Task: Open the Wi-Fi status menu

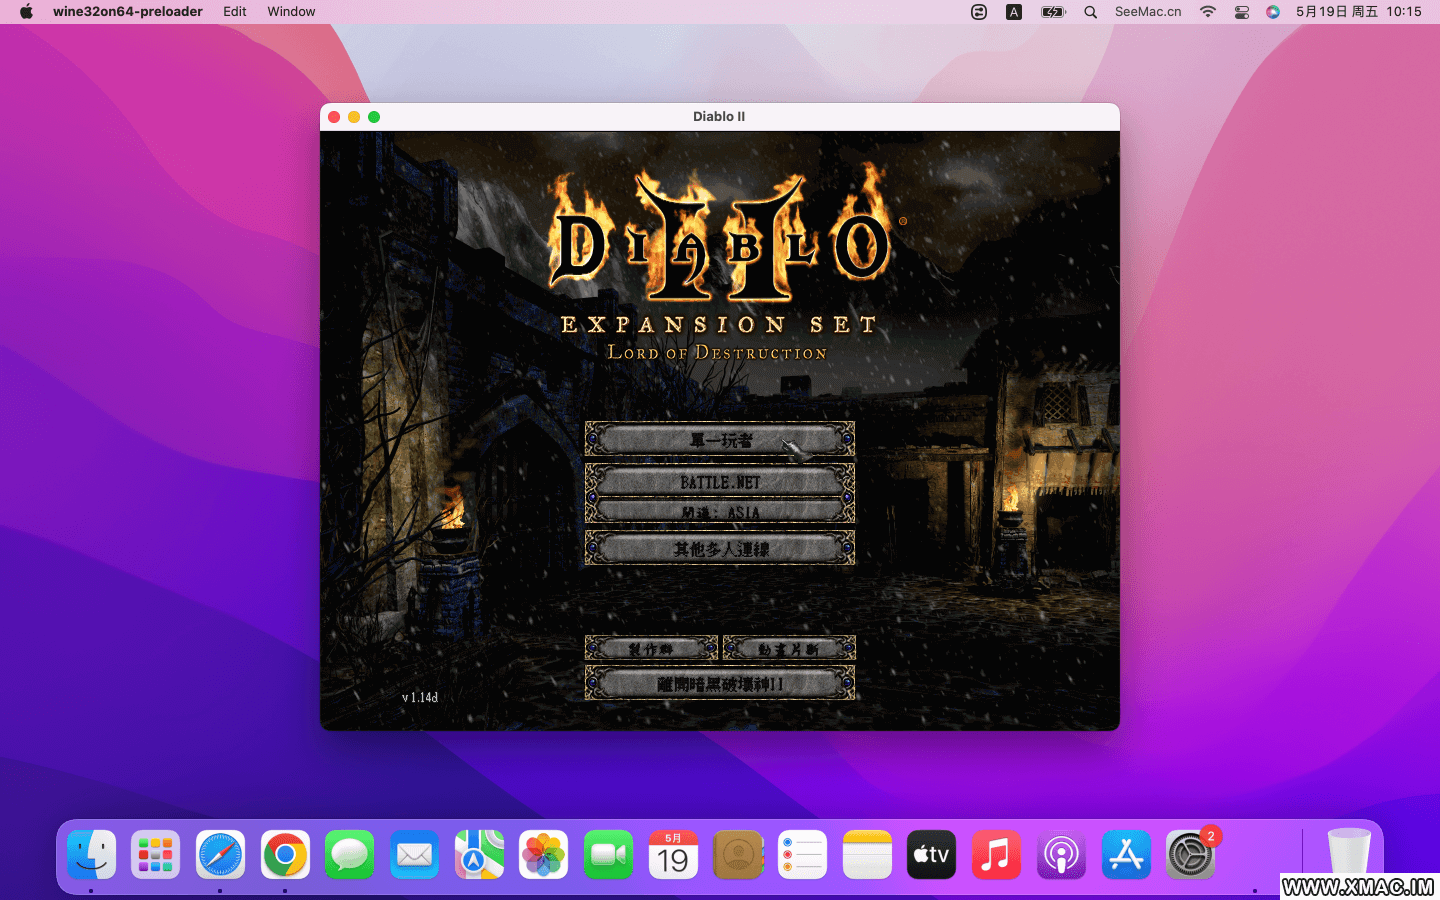Action: (x=1208, y=12)
